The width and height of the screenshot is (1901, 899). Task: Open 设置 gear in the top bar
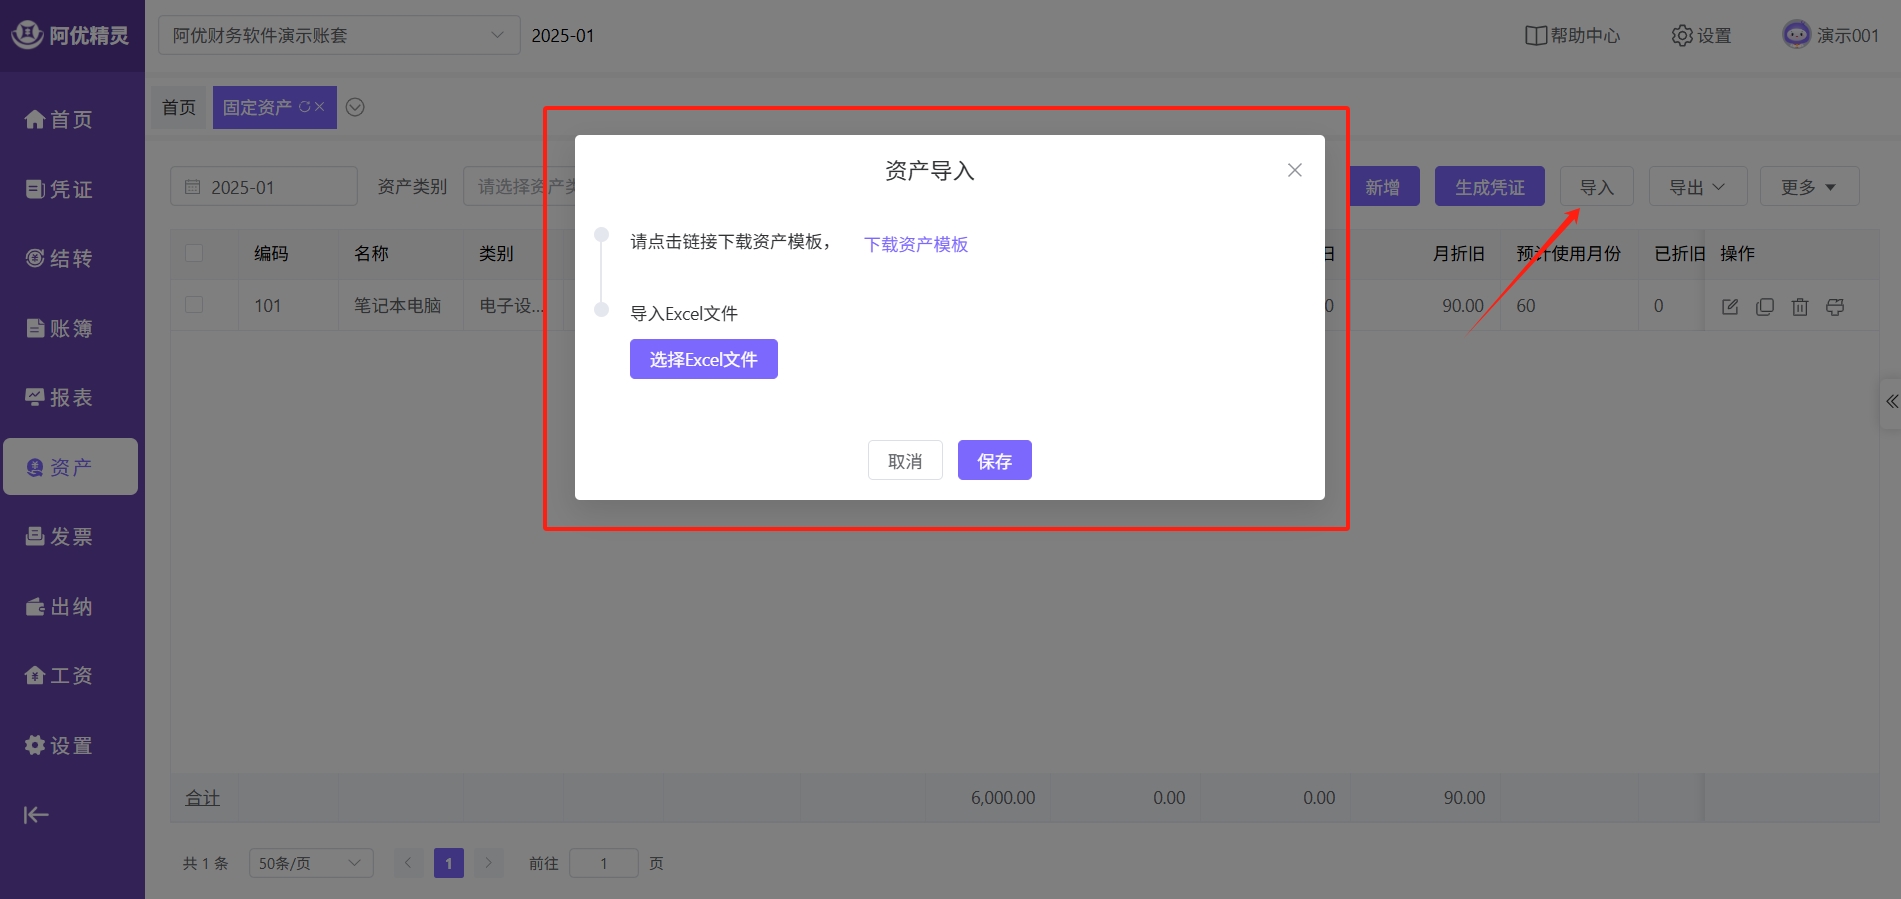pos(1701,36)
